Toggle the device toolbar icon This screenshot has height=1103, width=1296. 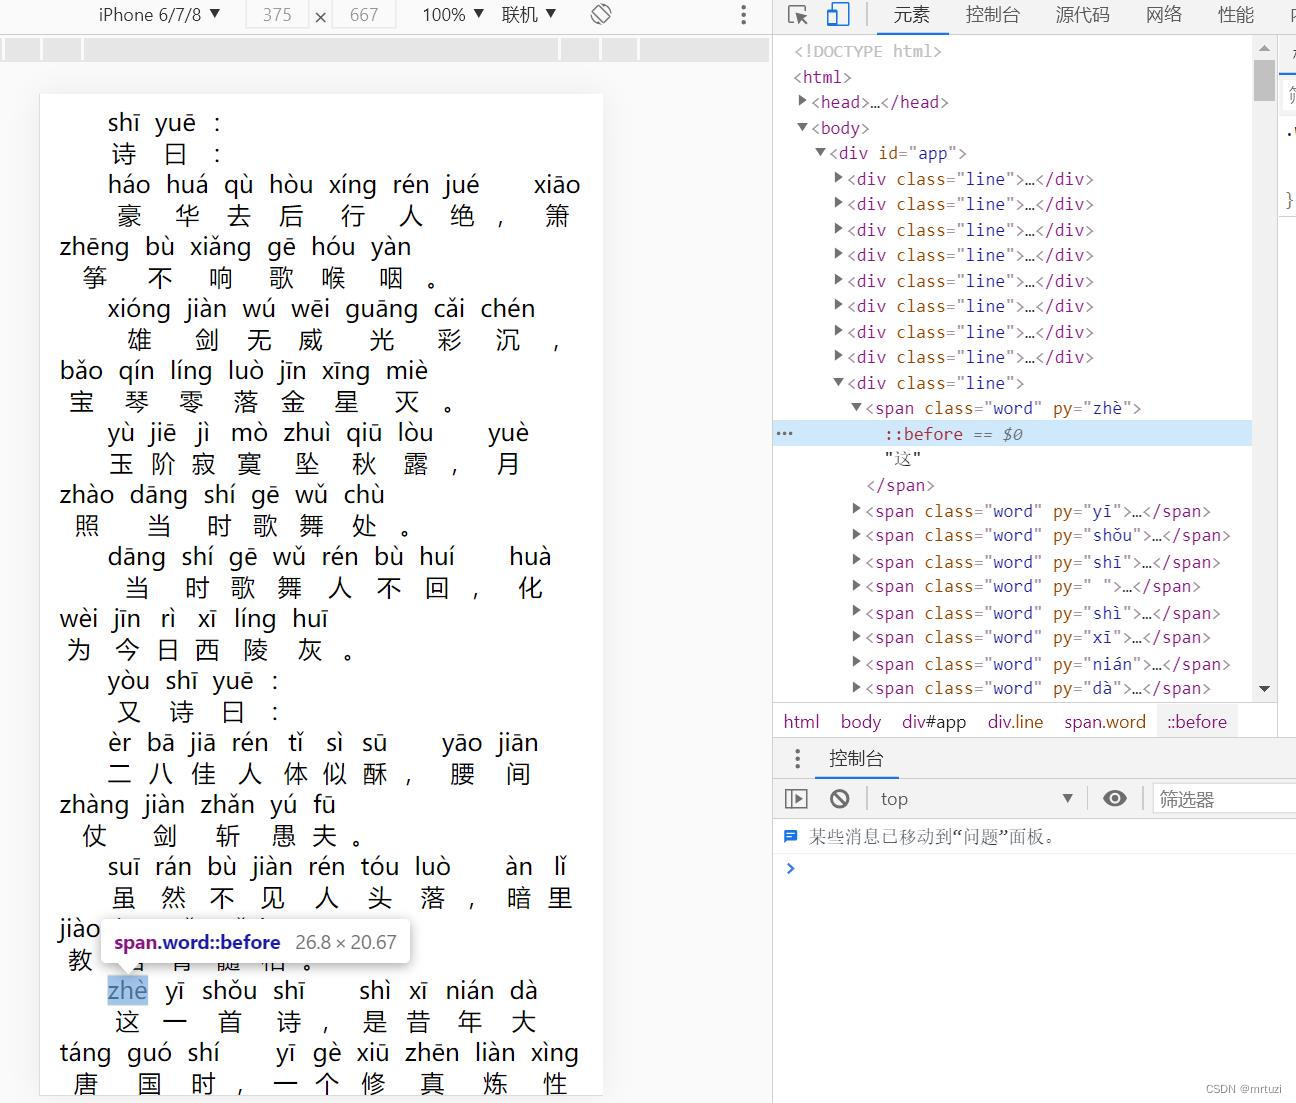point(838,15)
